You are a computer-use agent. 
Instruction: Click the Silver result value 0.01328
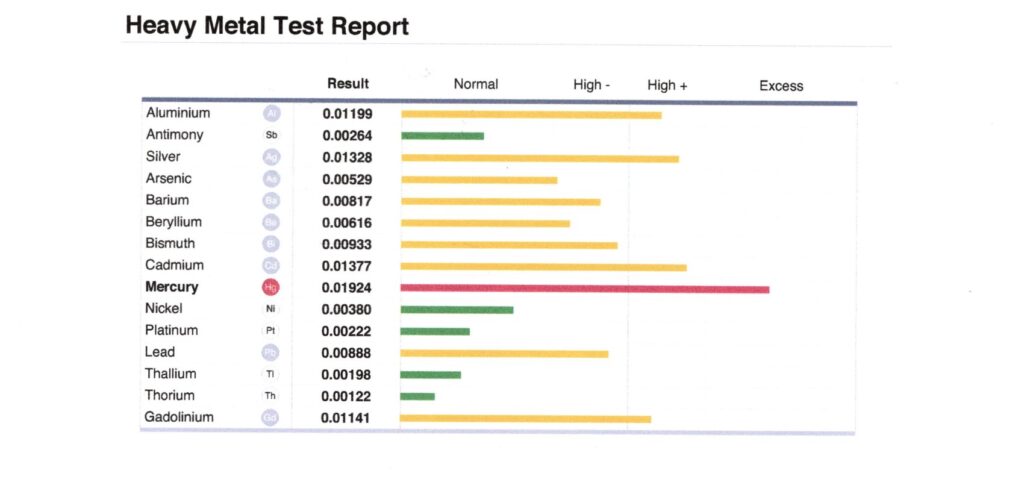(347, 157)
